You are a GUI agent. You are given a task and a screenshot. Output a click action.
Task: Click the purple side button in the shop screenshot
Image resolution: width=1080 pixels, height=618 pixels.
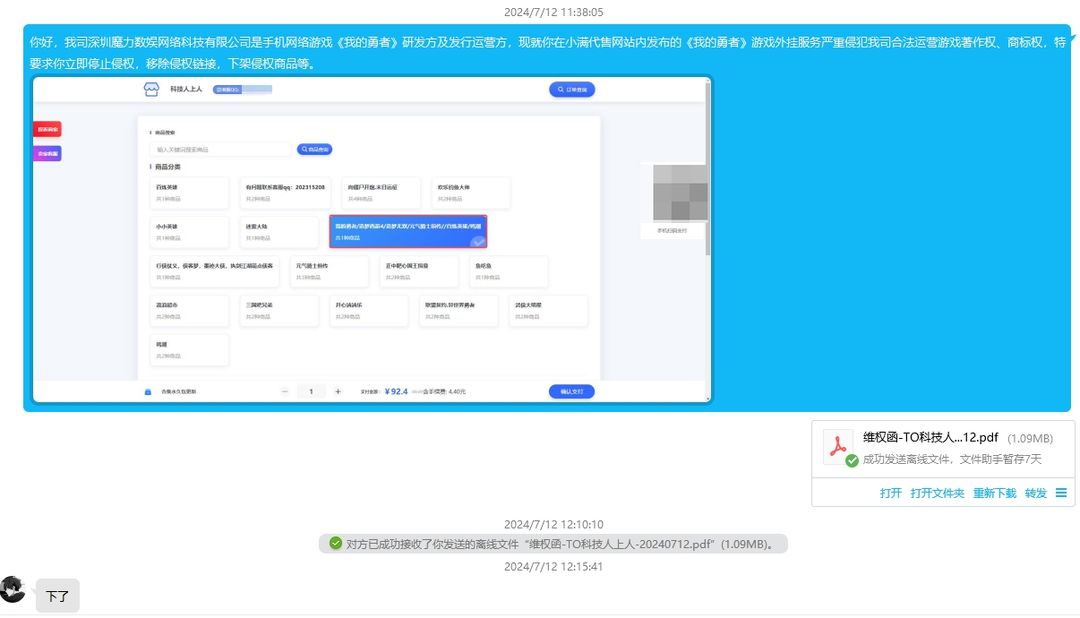pos(48,153)
